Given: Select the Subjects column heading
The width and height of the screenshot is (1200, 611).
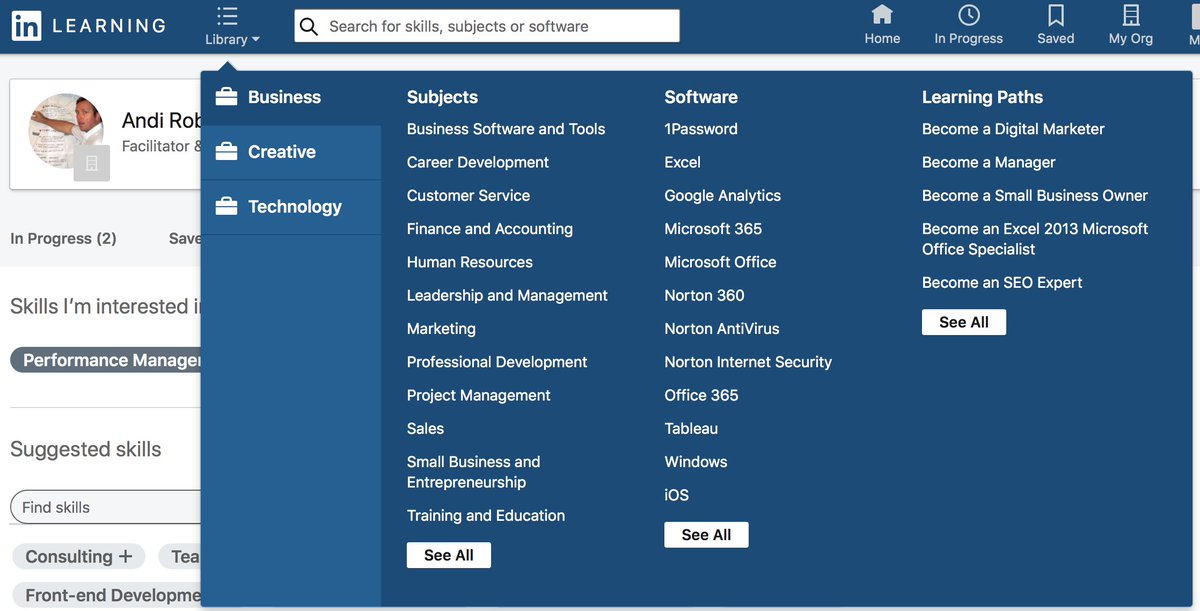Looking at the screenshot, I should pyautogui.click(x=442, y=97).
